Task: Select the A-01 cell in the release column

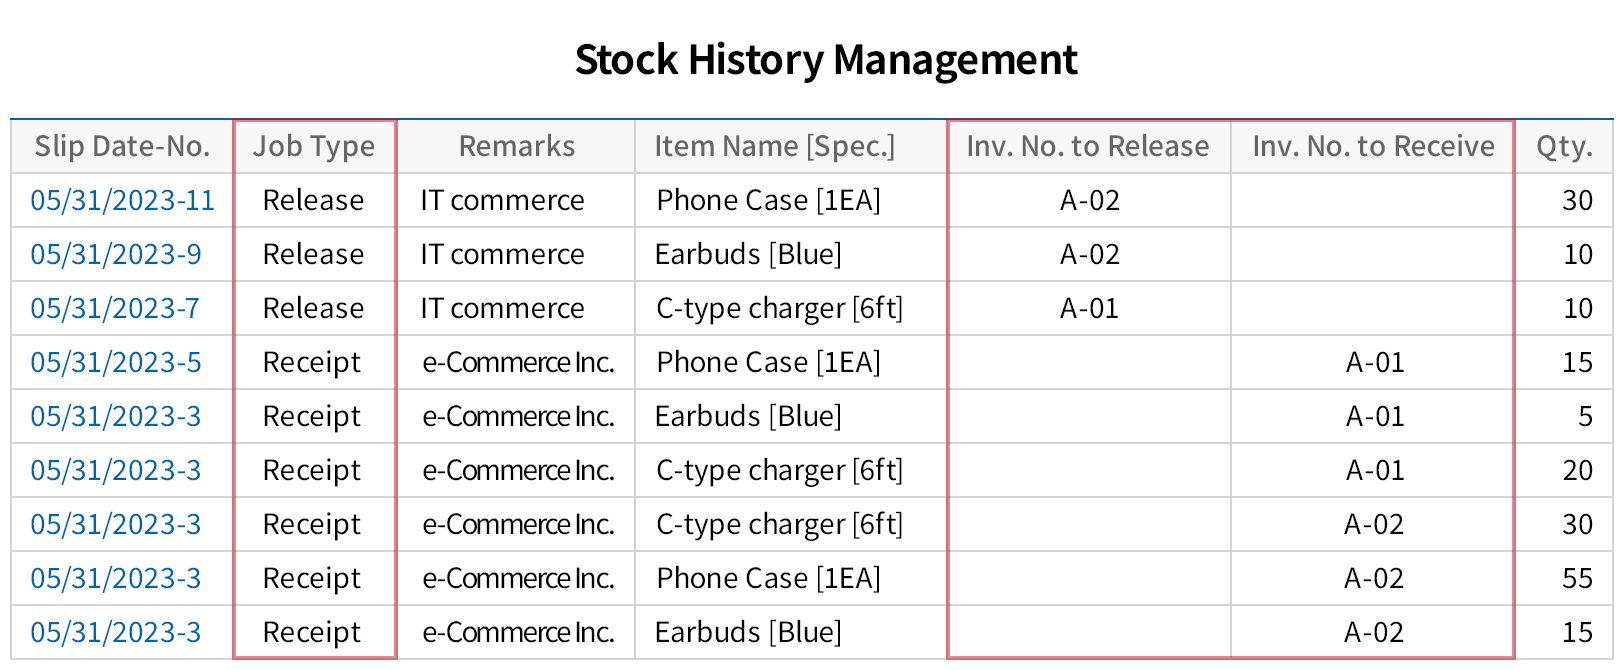Action: tap(1089, 308)
